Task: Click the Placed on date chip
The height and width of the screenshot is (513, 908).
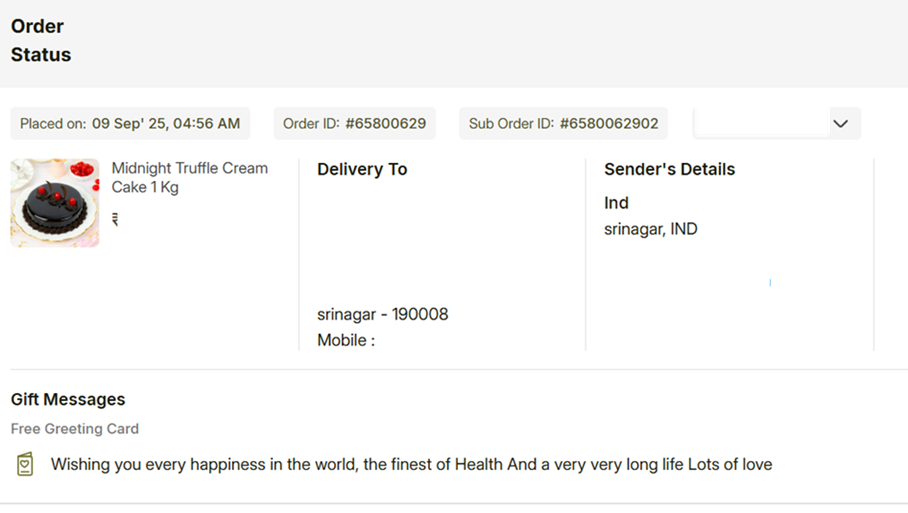Action: tap(130, 124)
